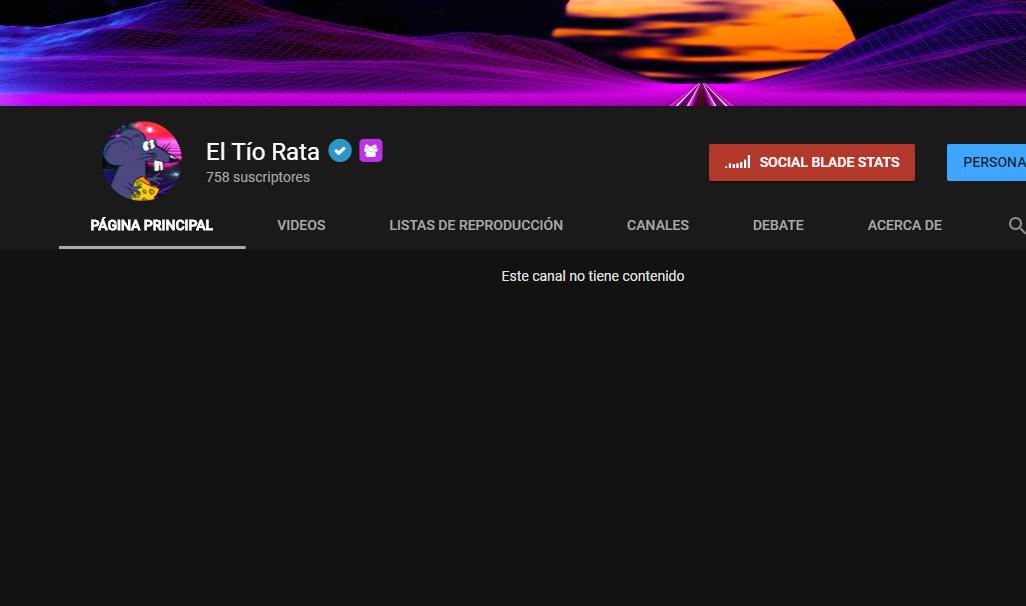1026x606 pixels.
Task: Switch to the Videos tab
Action: (301, 225)
